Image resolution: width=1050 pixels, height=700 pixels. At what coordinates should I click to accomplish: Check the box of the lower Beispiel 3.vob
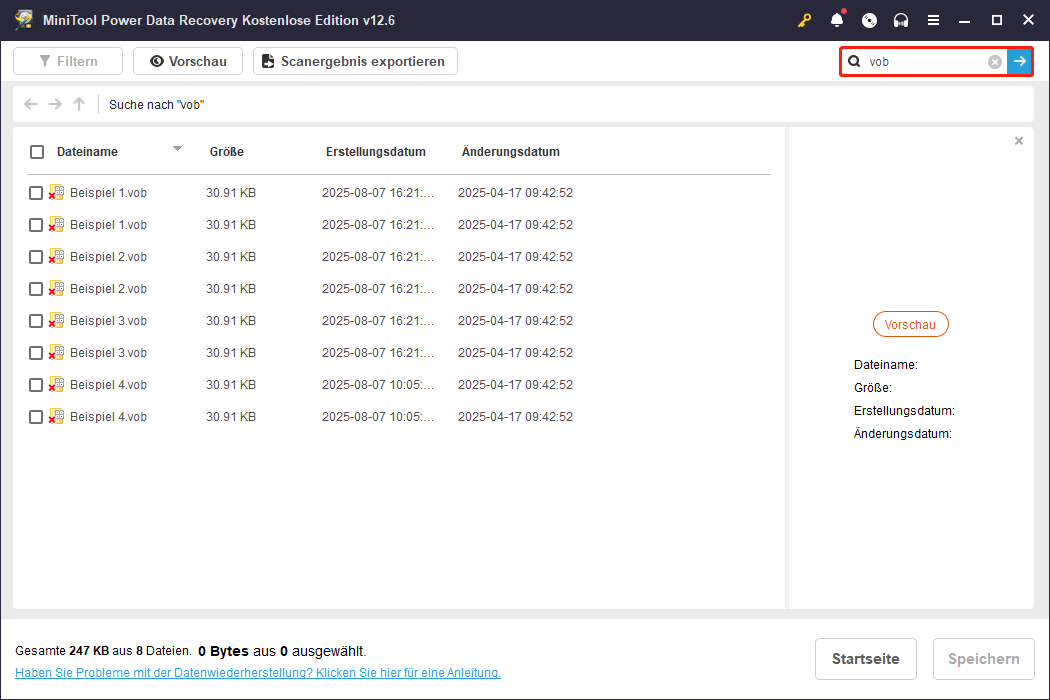36,353
